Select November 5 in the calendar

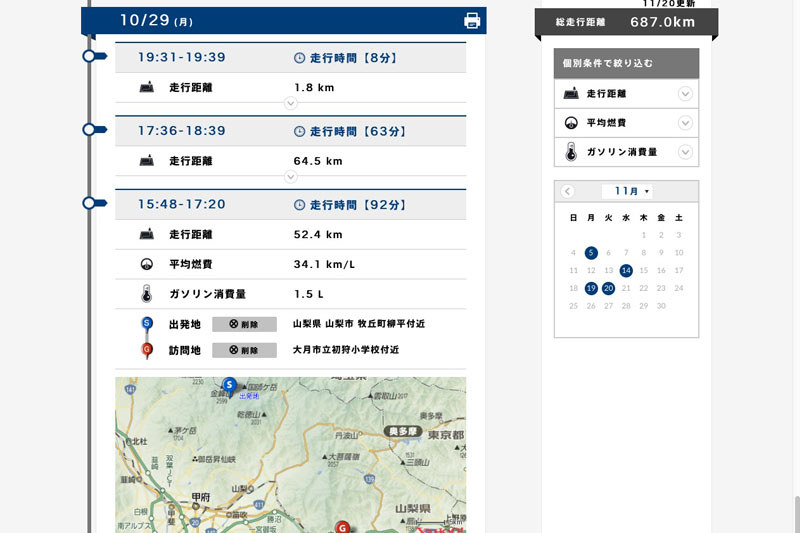coord(591,252)
